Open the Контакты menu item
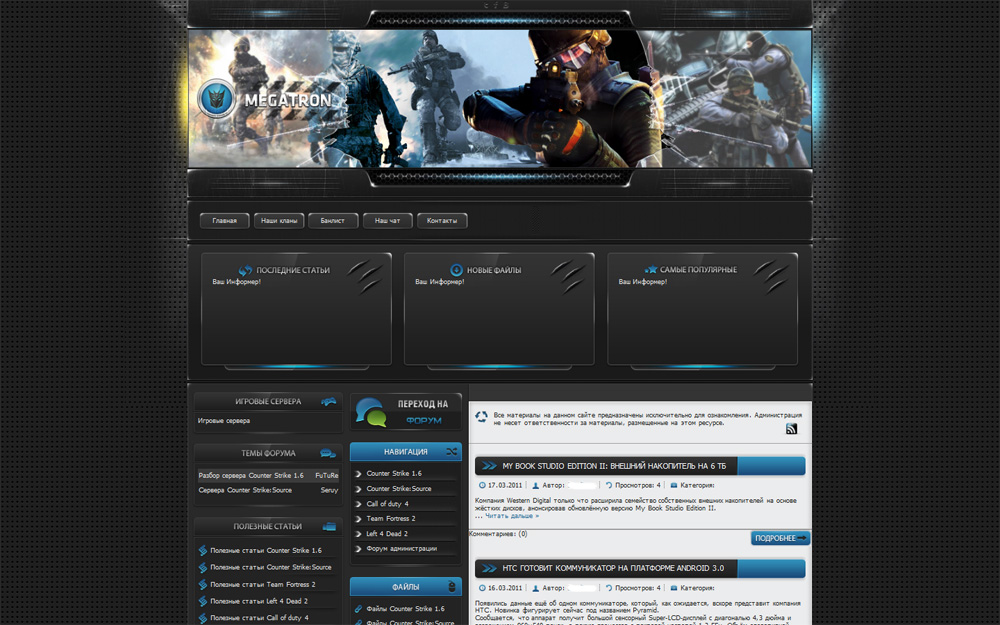Image resolution: width=1000 pixels, height=625 pixels. (x=442, y=221)
